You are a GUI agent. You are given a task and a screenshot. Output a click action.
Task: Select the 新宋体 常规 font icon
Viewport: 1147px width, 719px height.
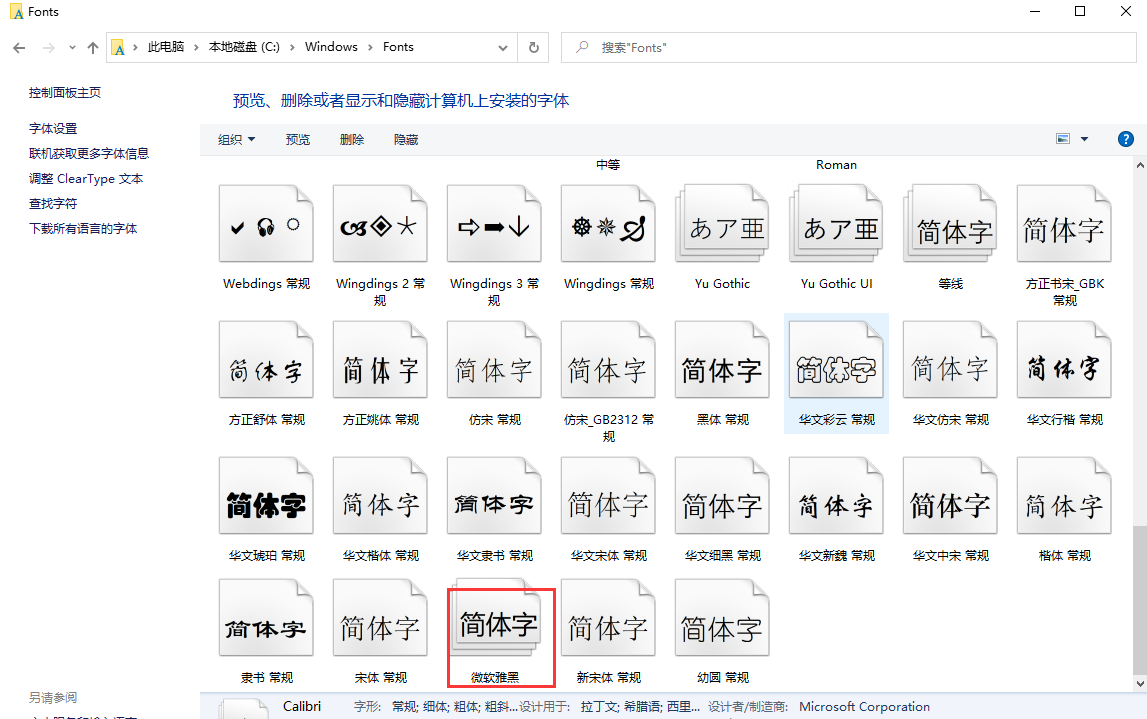[x=609, y=618]
